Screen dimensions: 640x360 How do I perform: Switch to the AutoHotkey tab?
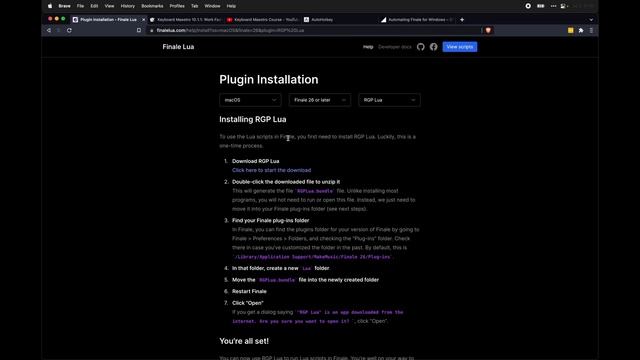click(x=339, y=20)
